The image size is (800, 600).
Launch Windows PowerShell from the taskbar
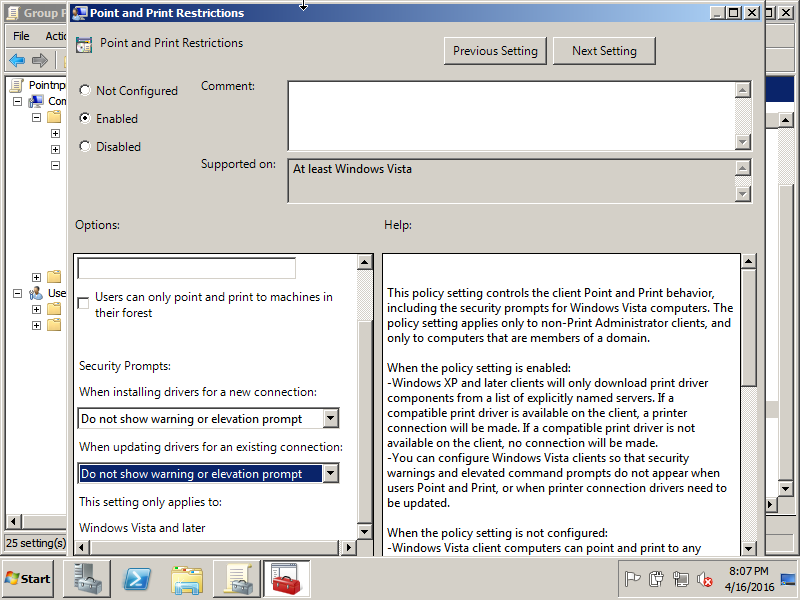137,579
